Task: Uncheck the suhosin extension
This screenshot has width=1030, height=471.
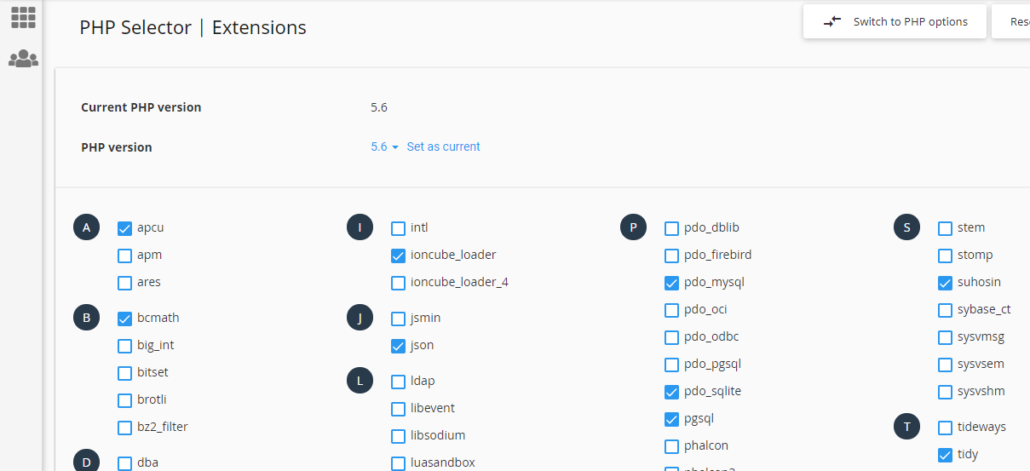Action: pyautogui.click(x=945, y=283)
